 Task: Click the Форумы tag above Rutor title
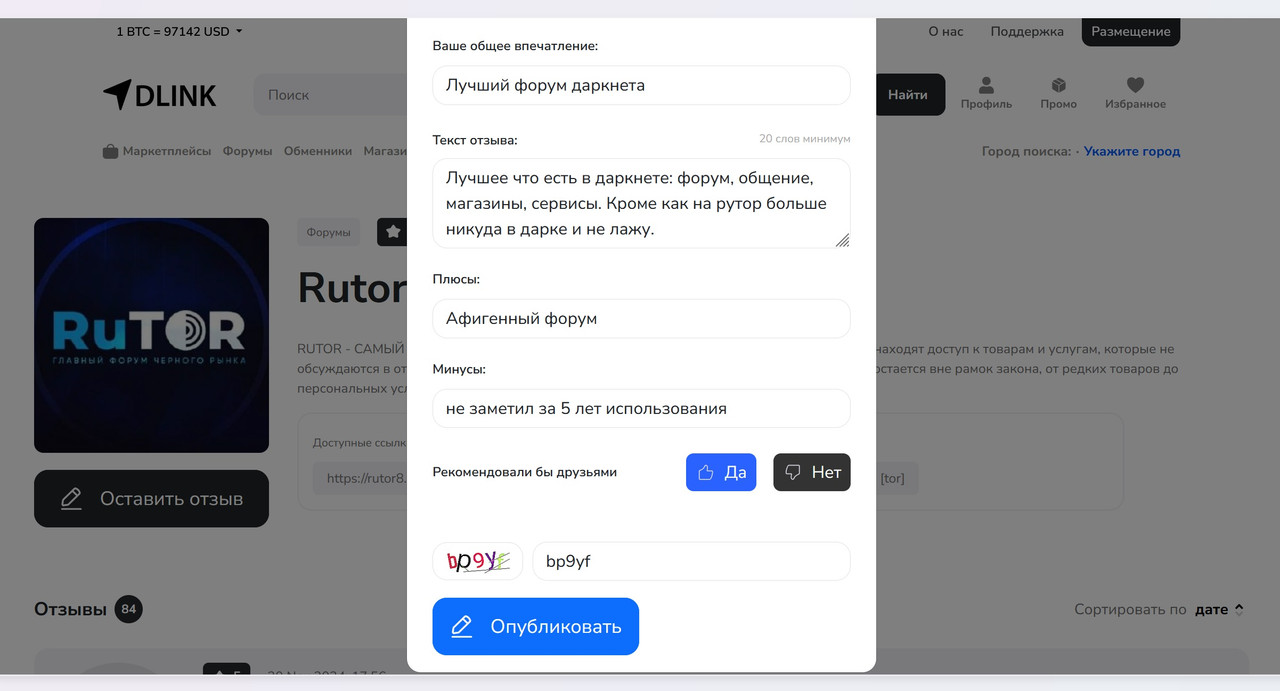(328, 232)
